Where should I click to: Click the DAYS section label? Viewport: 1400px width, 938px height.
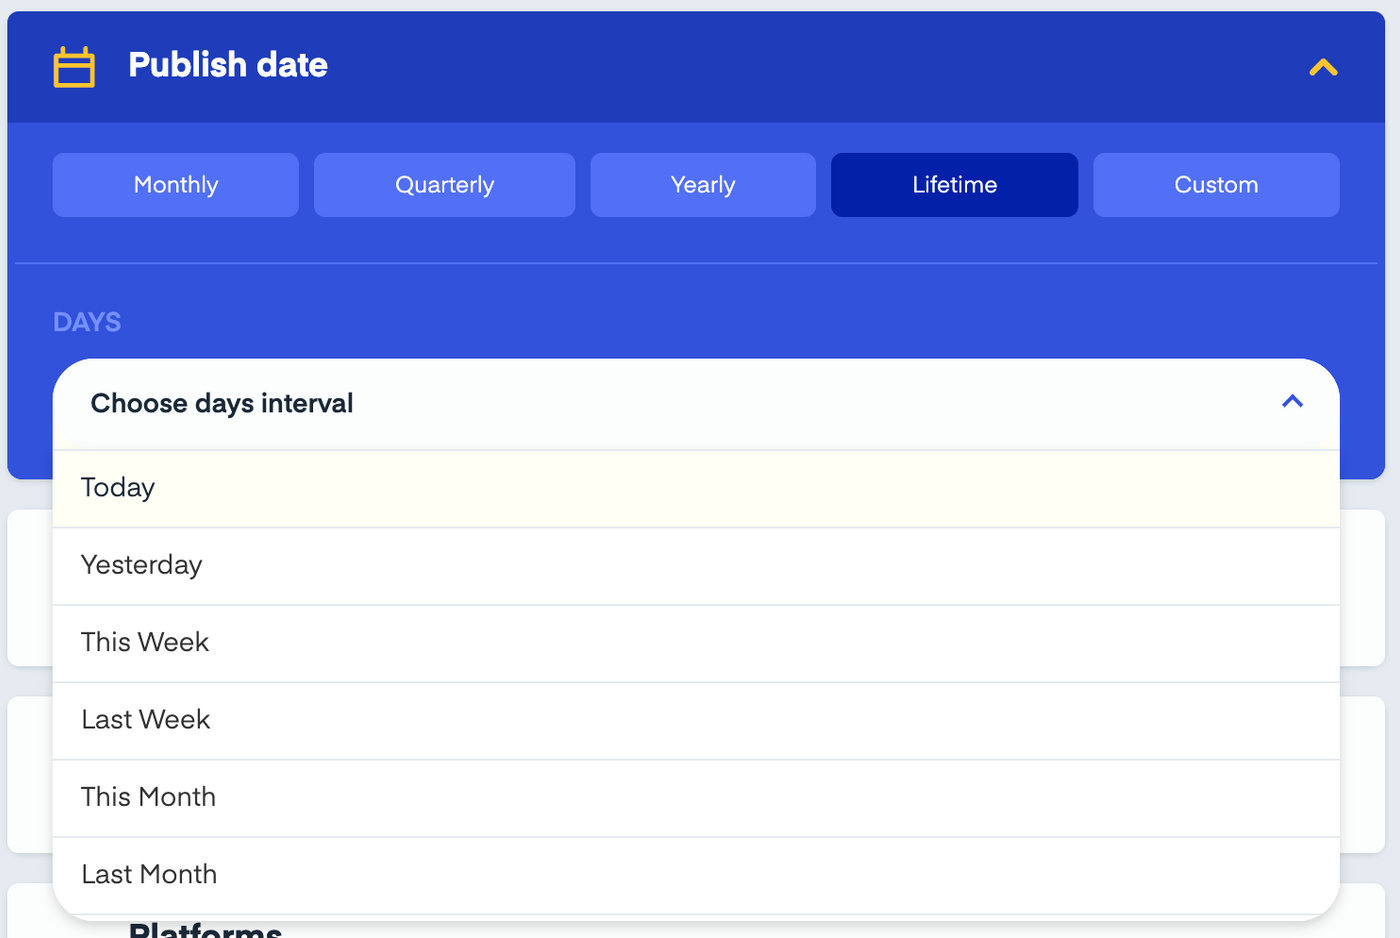pos(87,322)
